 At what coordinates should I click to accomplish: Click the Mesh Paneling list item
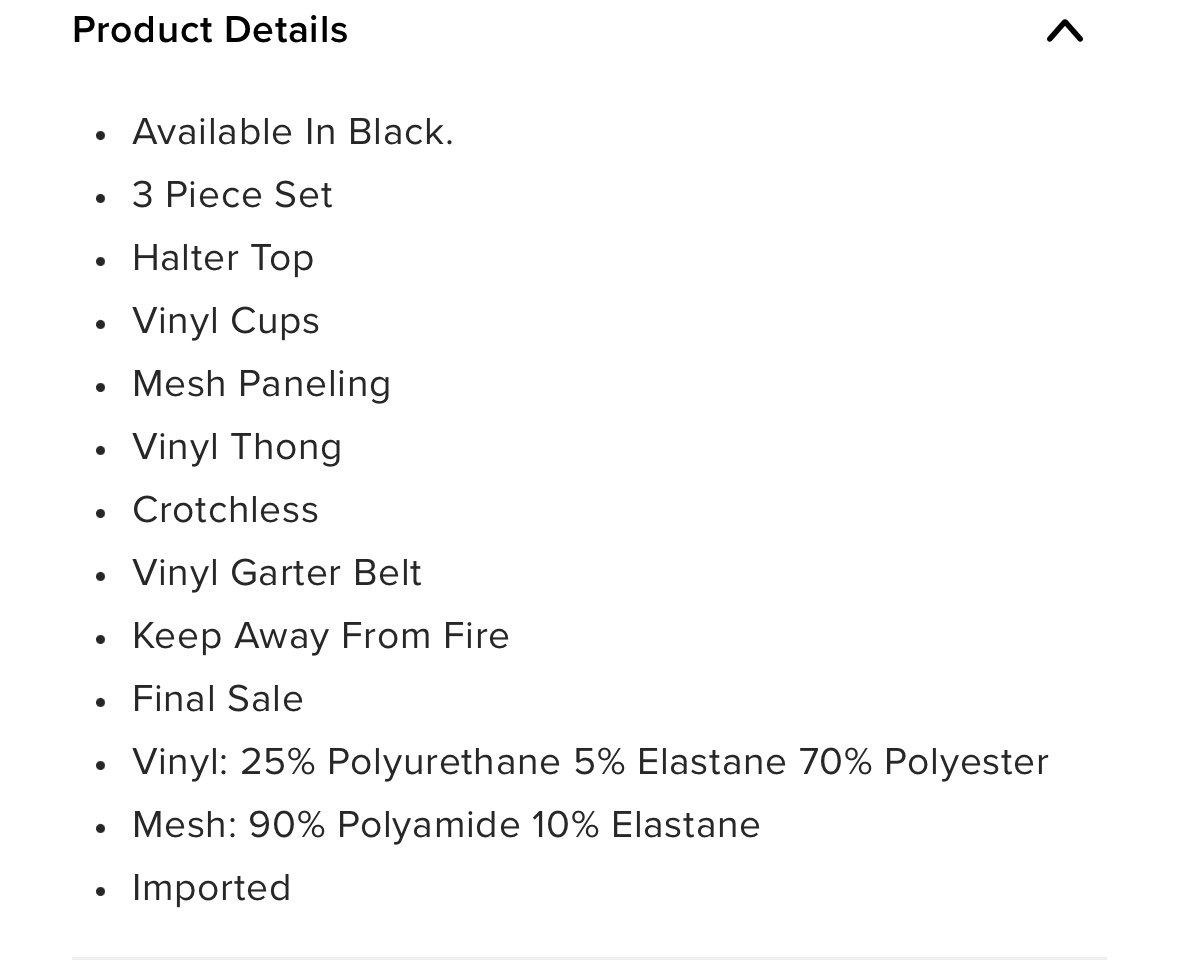[x=262, y=384]
